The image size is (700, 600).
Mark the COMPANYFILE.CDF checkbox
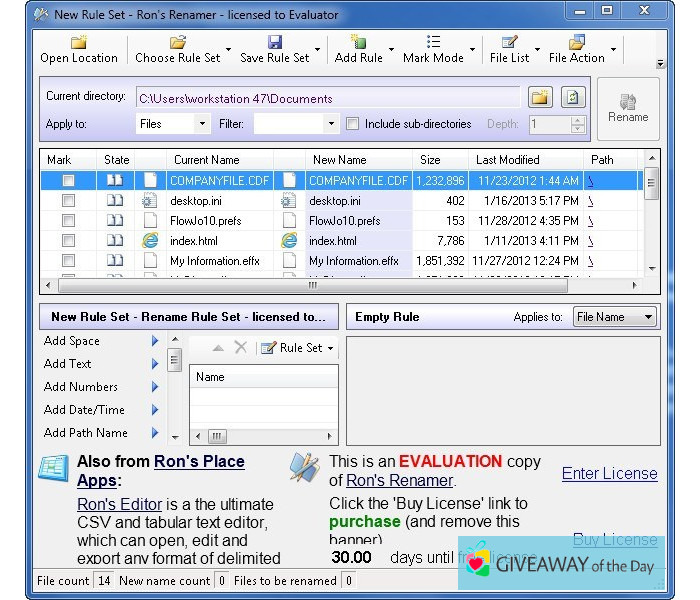[x=68, y=181]
